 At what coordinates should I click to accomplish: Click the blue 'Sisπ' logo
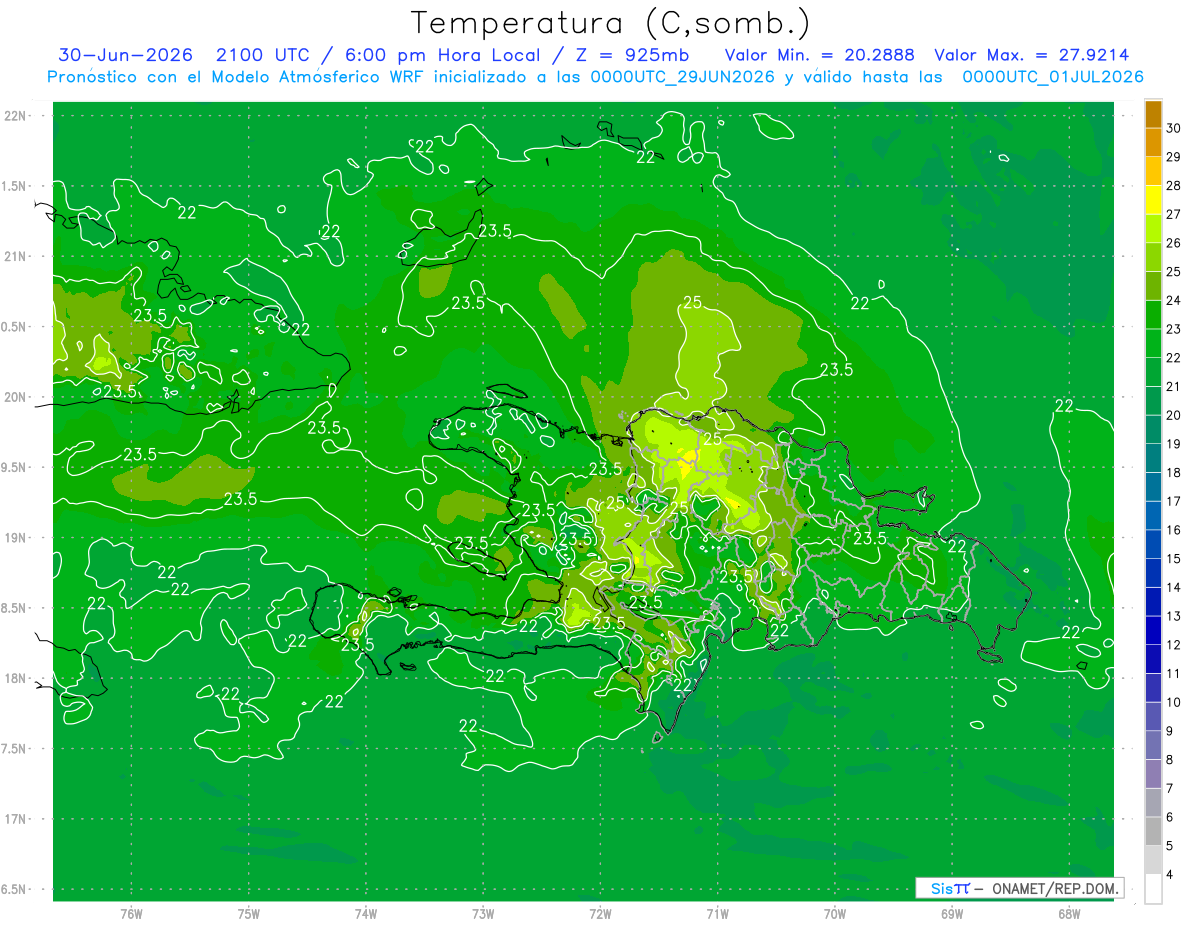point(950,889)
